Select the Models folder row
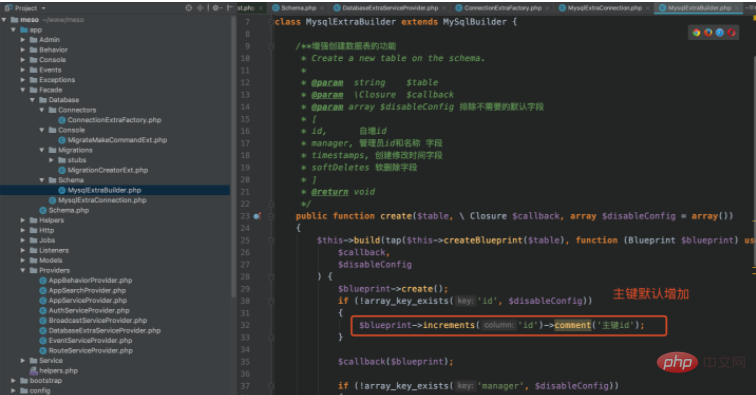 [51, 260]
